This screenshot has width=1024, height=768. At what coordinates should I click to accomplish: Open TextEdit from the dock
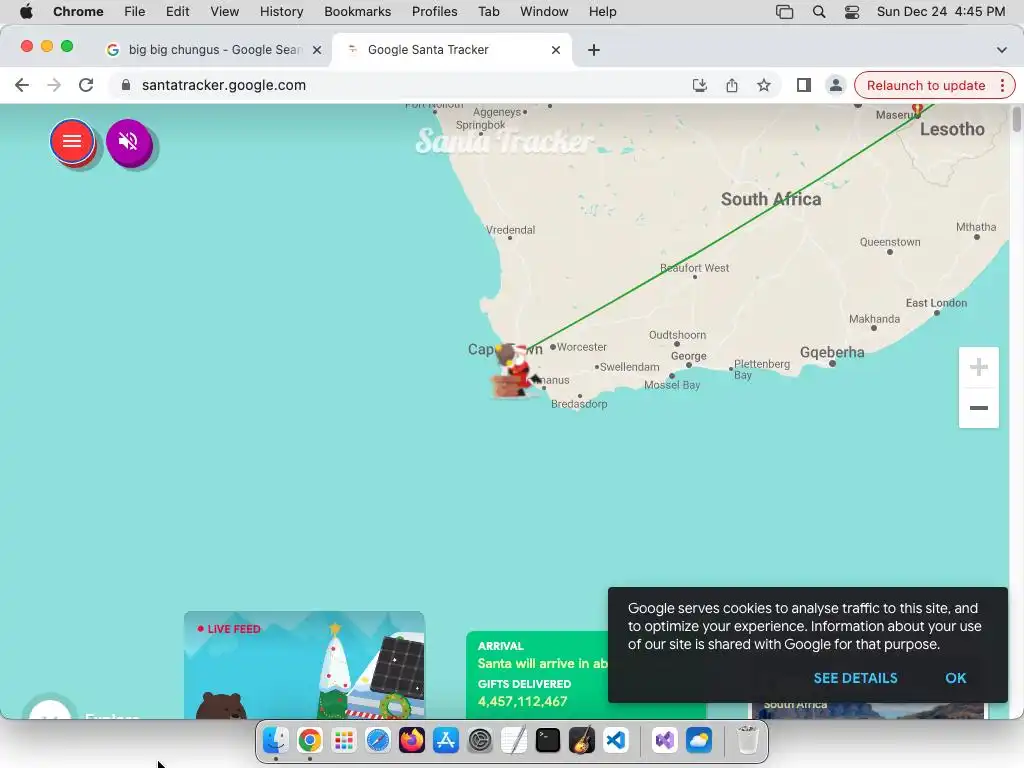(513, 741)
